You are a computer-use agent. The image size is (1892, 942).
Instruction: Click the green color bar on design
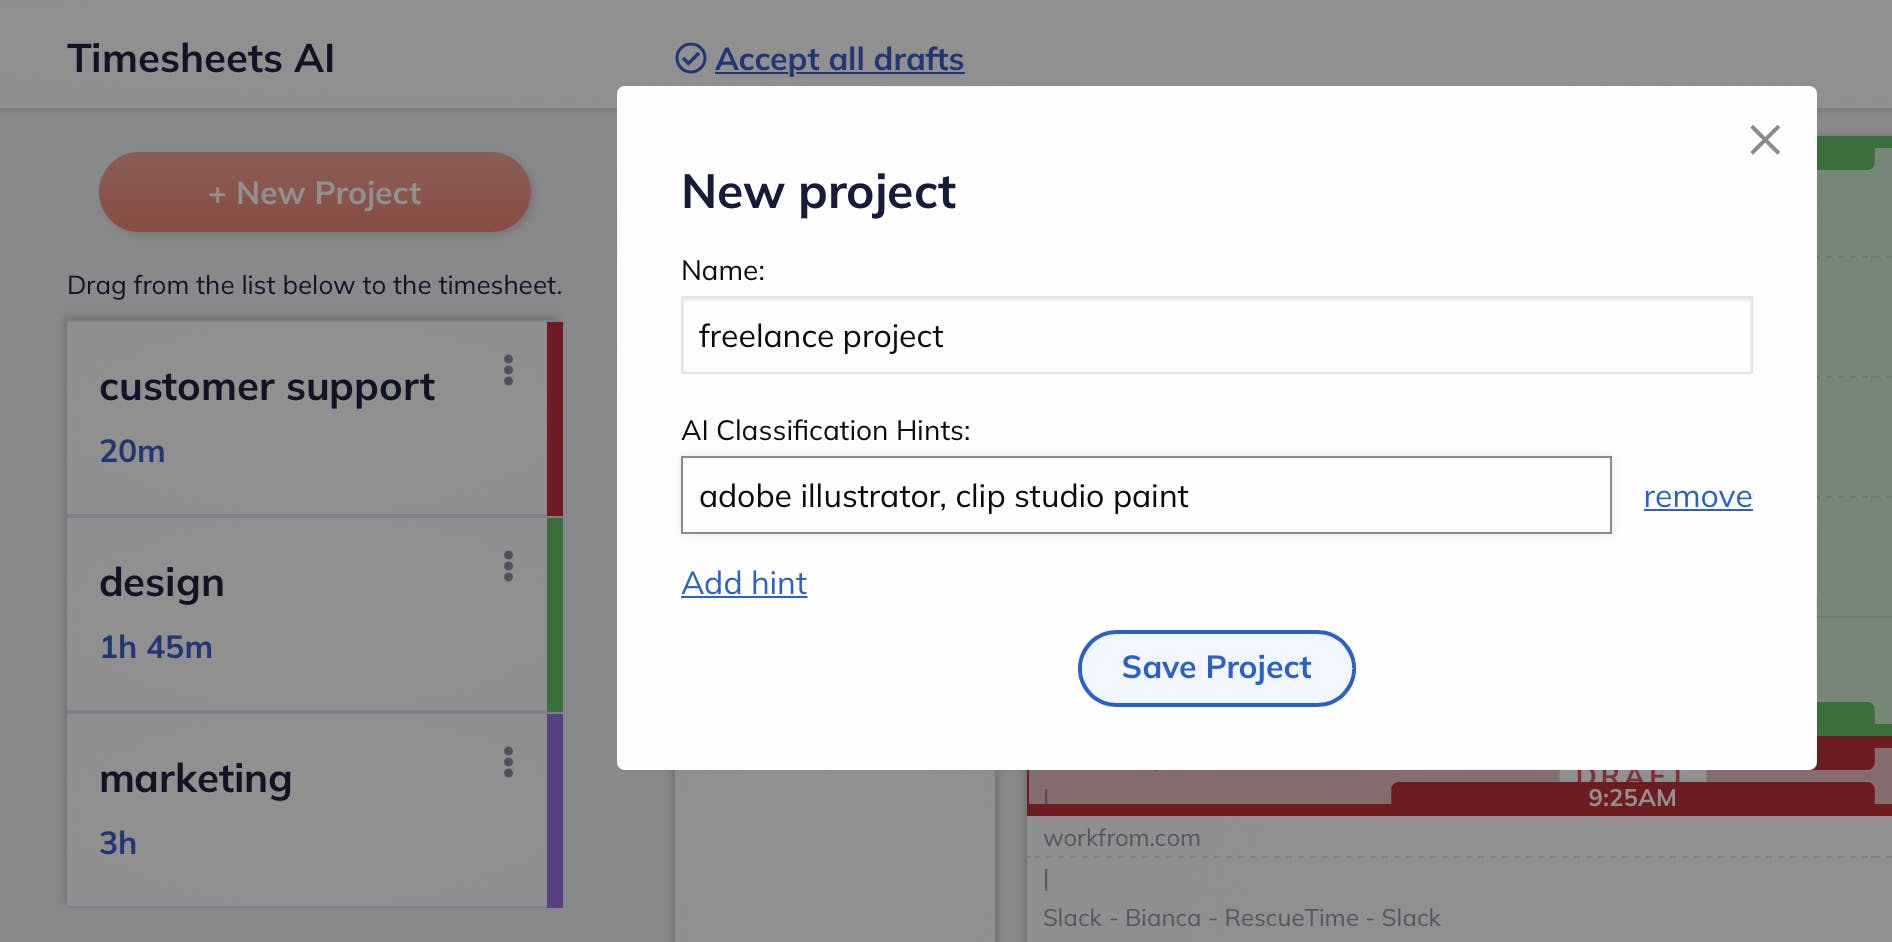(556, 613)
